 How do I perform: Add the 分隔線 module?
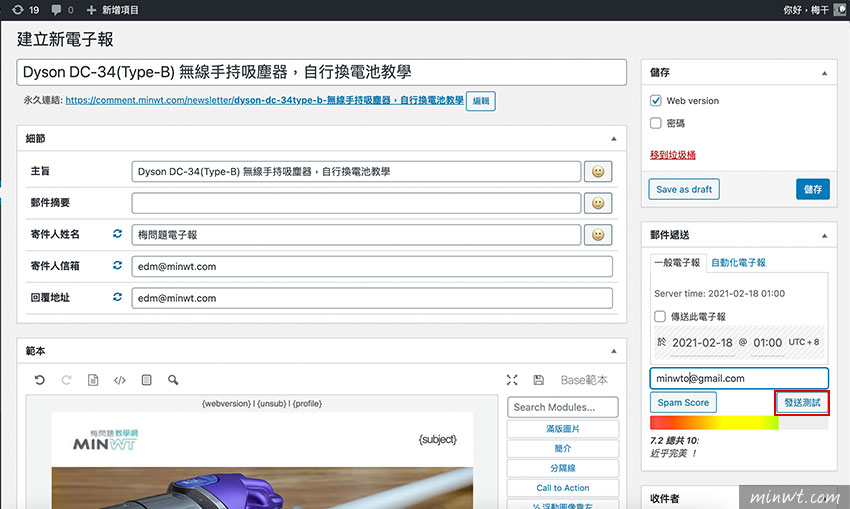coord(563,468)
